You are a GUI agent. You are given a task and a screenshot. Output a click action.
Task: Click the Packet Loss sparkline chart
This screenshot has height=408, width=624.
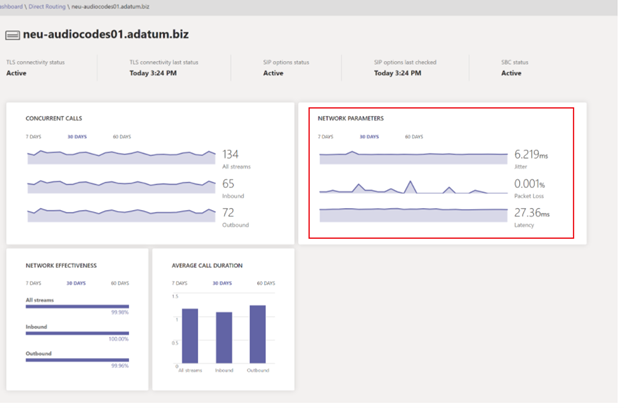(413, 187)
